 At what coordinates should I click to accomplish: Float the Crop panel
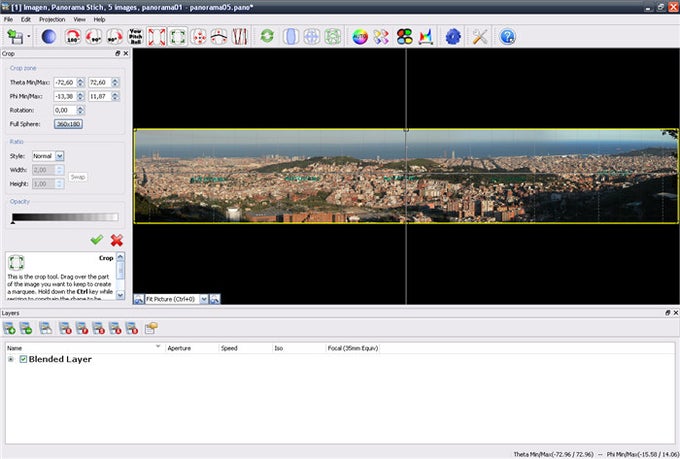click(118, 53)
